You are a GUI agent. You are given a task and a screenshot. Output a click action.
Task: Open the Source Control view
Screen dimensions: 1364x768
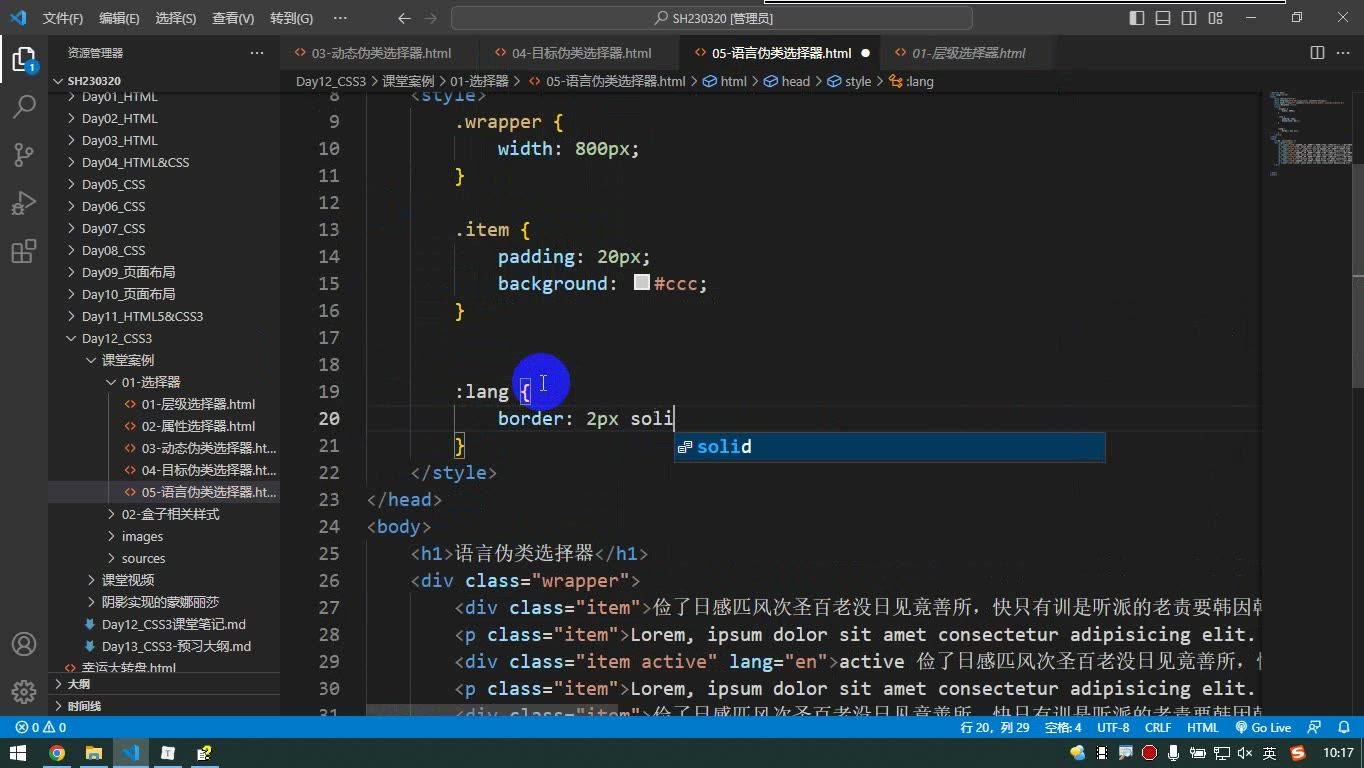click(24, 154)
